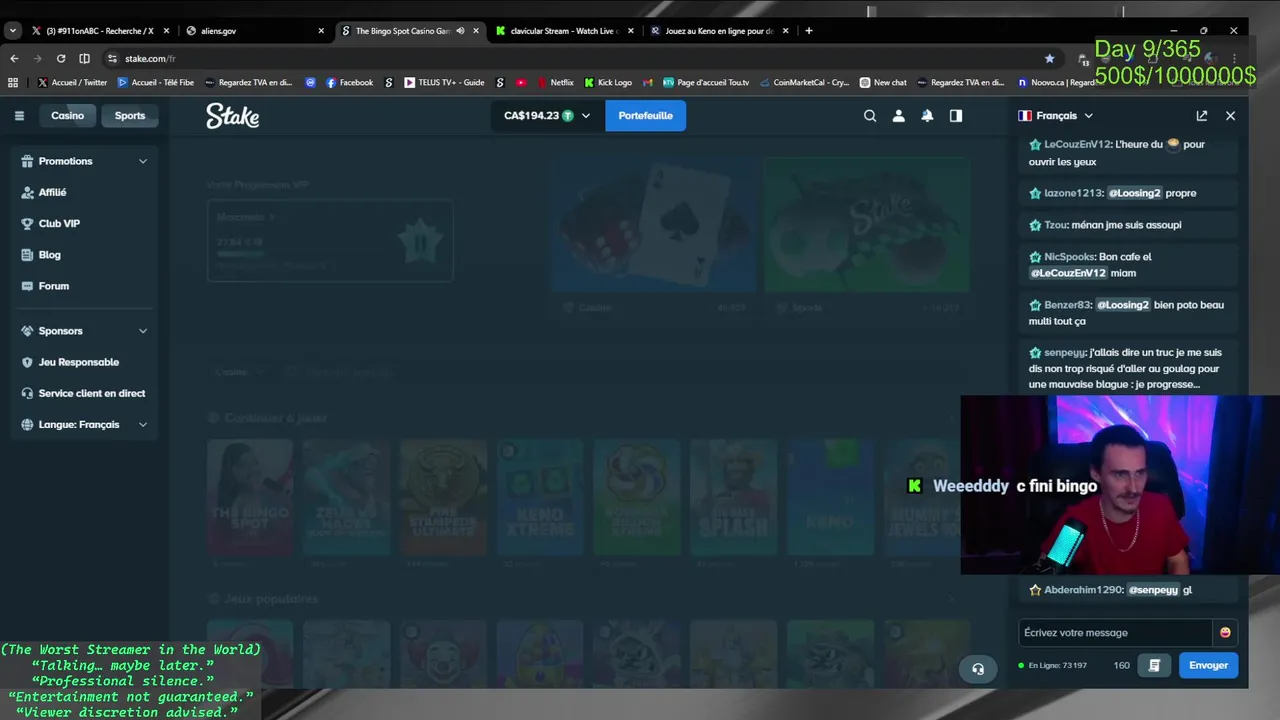
Task: Click username LeCouzEnV12 in chat
Action: (1075, 144)
